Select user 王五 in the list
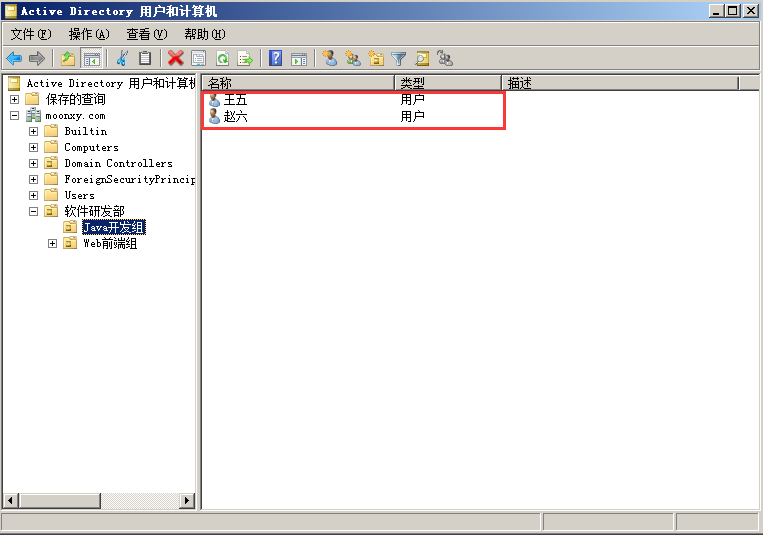 pyautogui.click(x=236, y=100)
